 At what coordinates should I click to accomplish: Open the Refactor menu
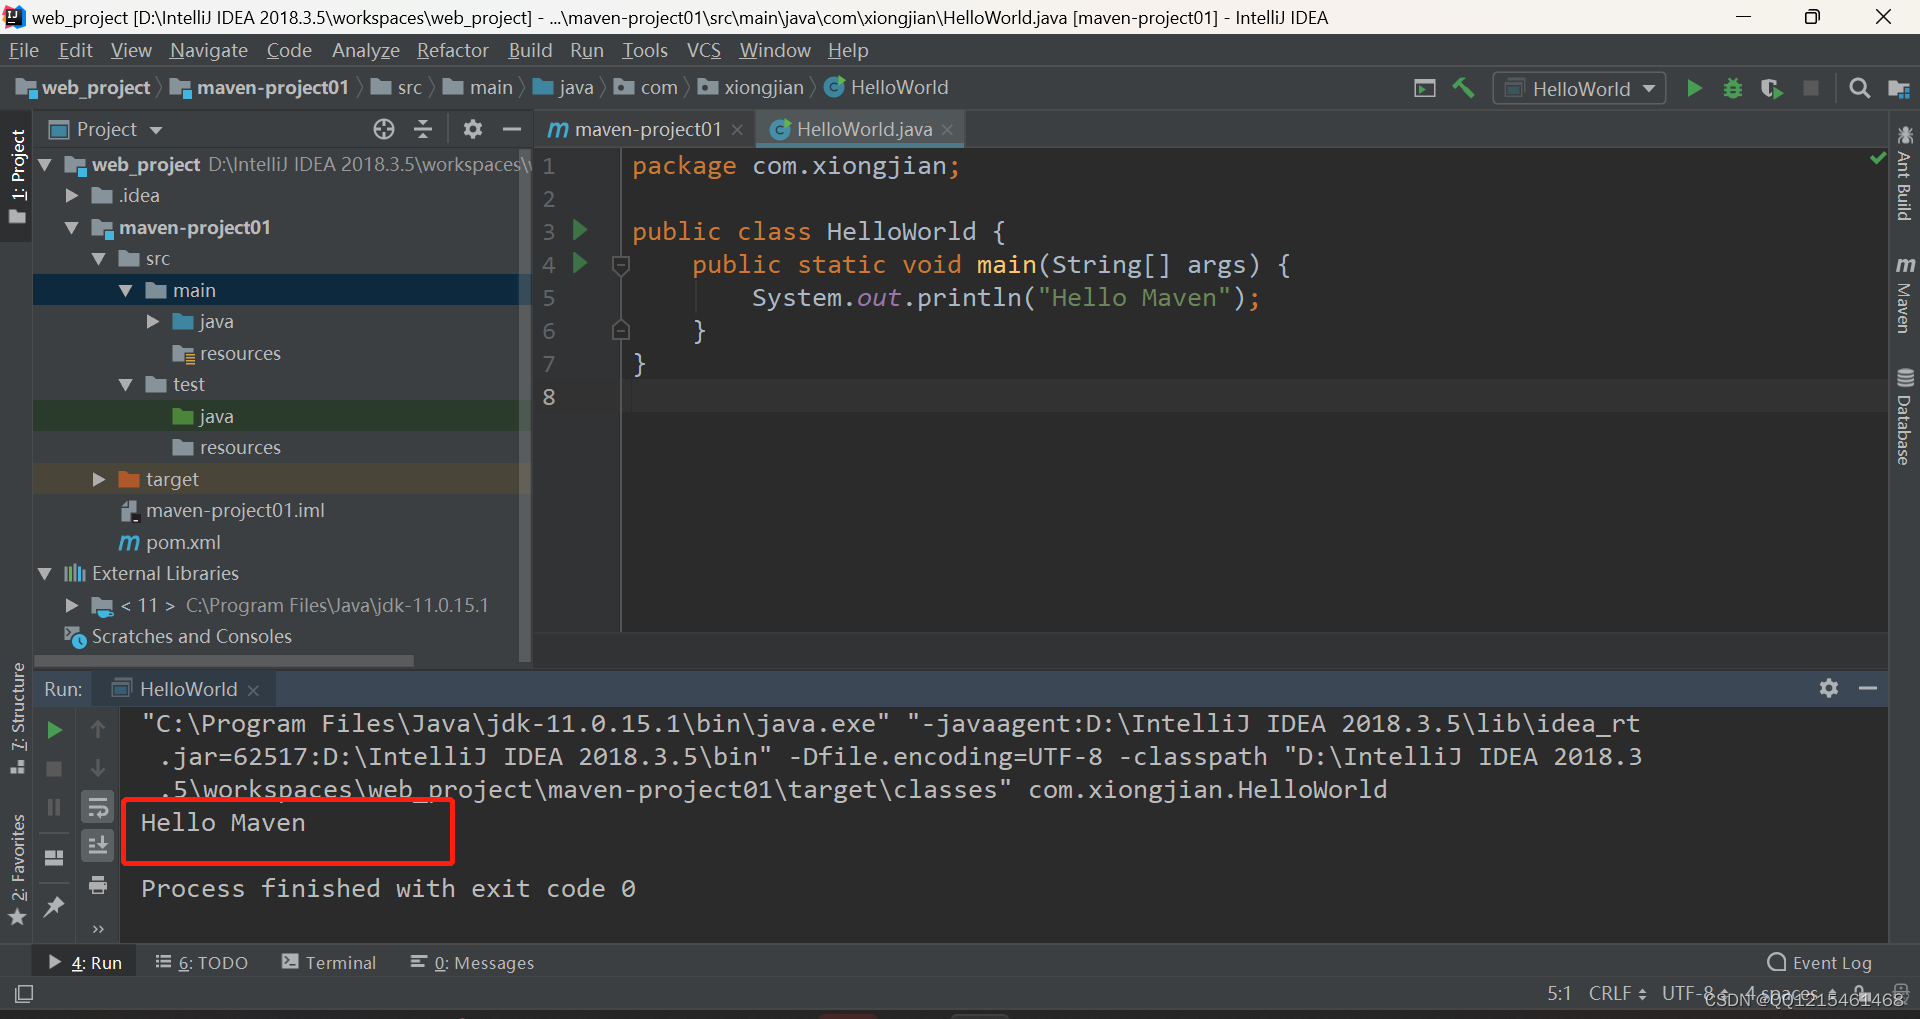pyautogui.click(x=452, y=50)
